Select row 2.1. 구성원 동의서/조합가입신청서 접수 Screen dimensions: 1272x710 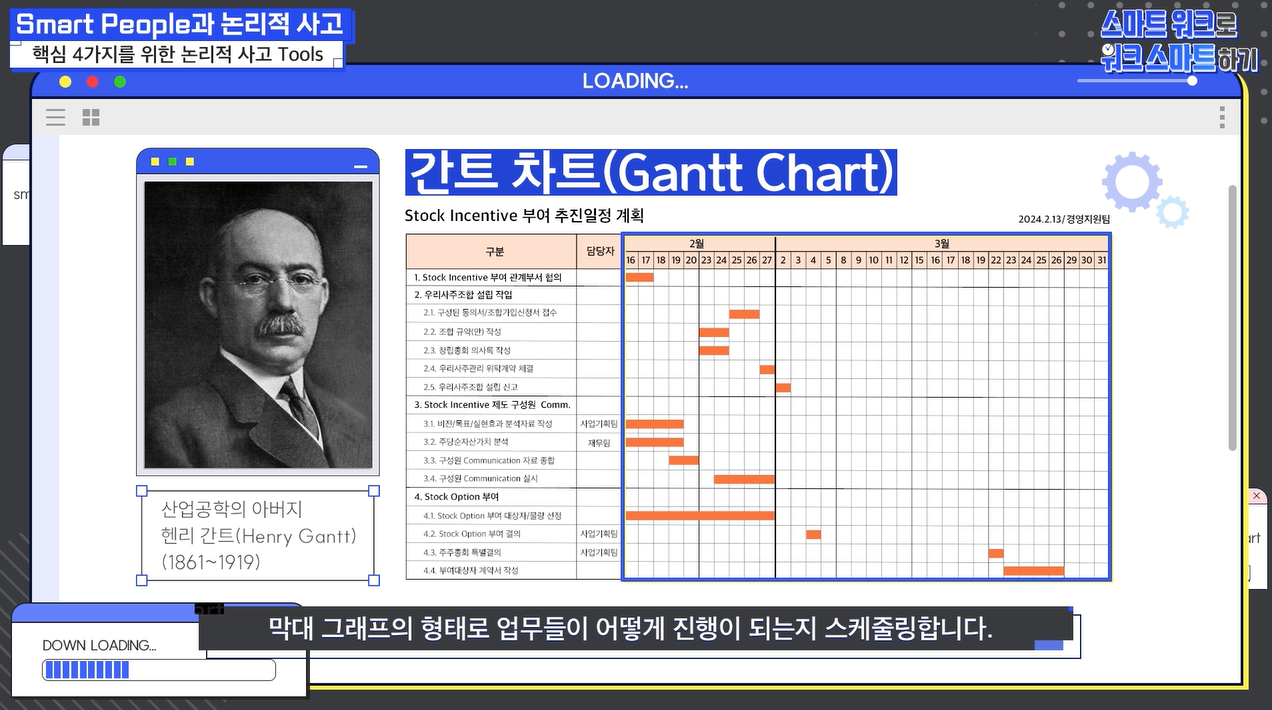pyautogui.click(x=491, y=313)
